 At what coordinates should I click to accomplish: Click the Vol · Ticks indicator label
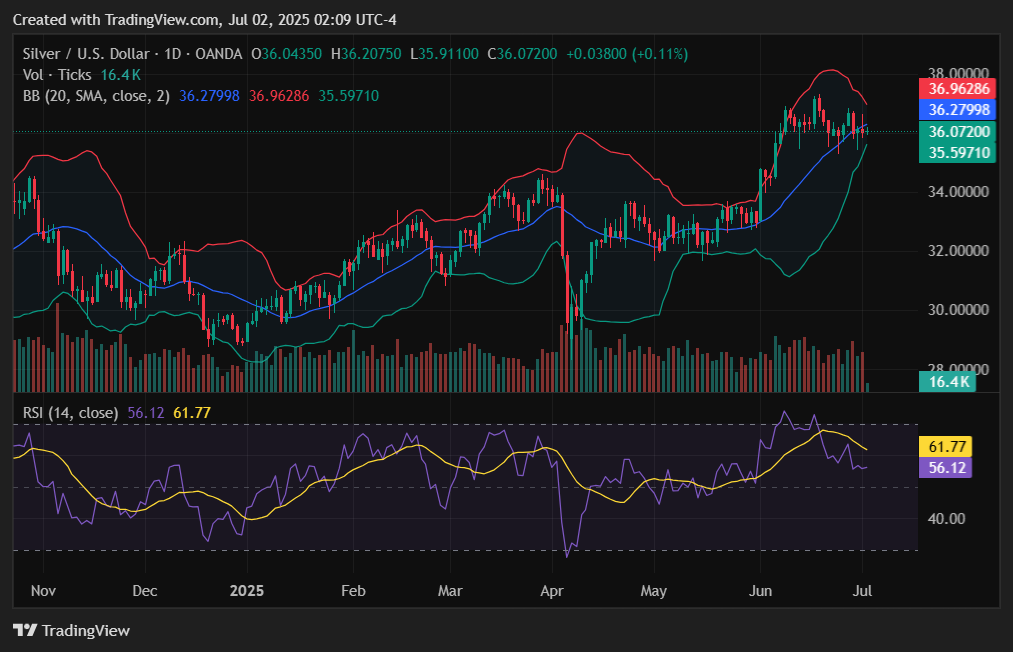(x=57, y=75)
